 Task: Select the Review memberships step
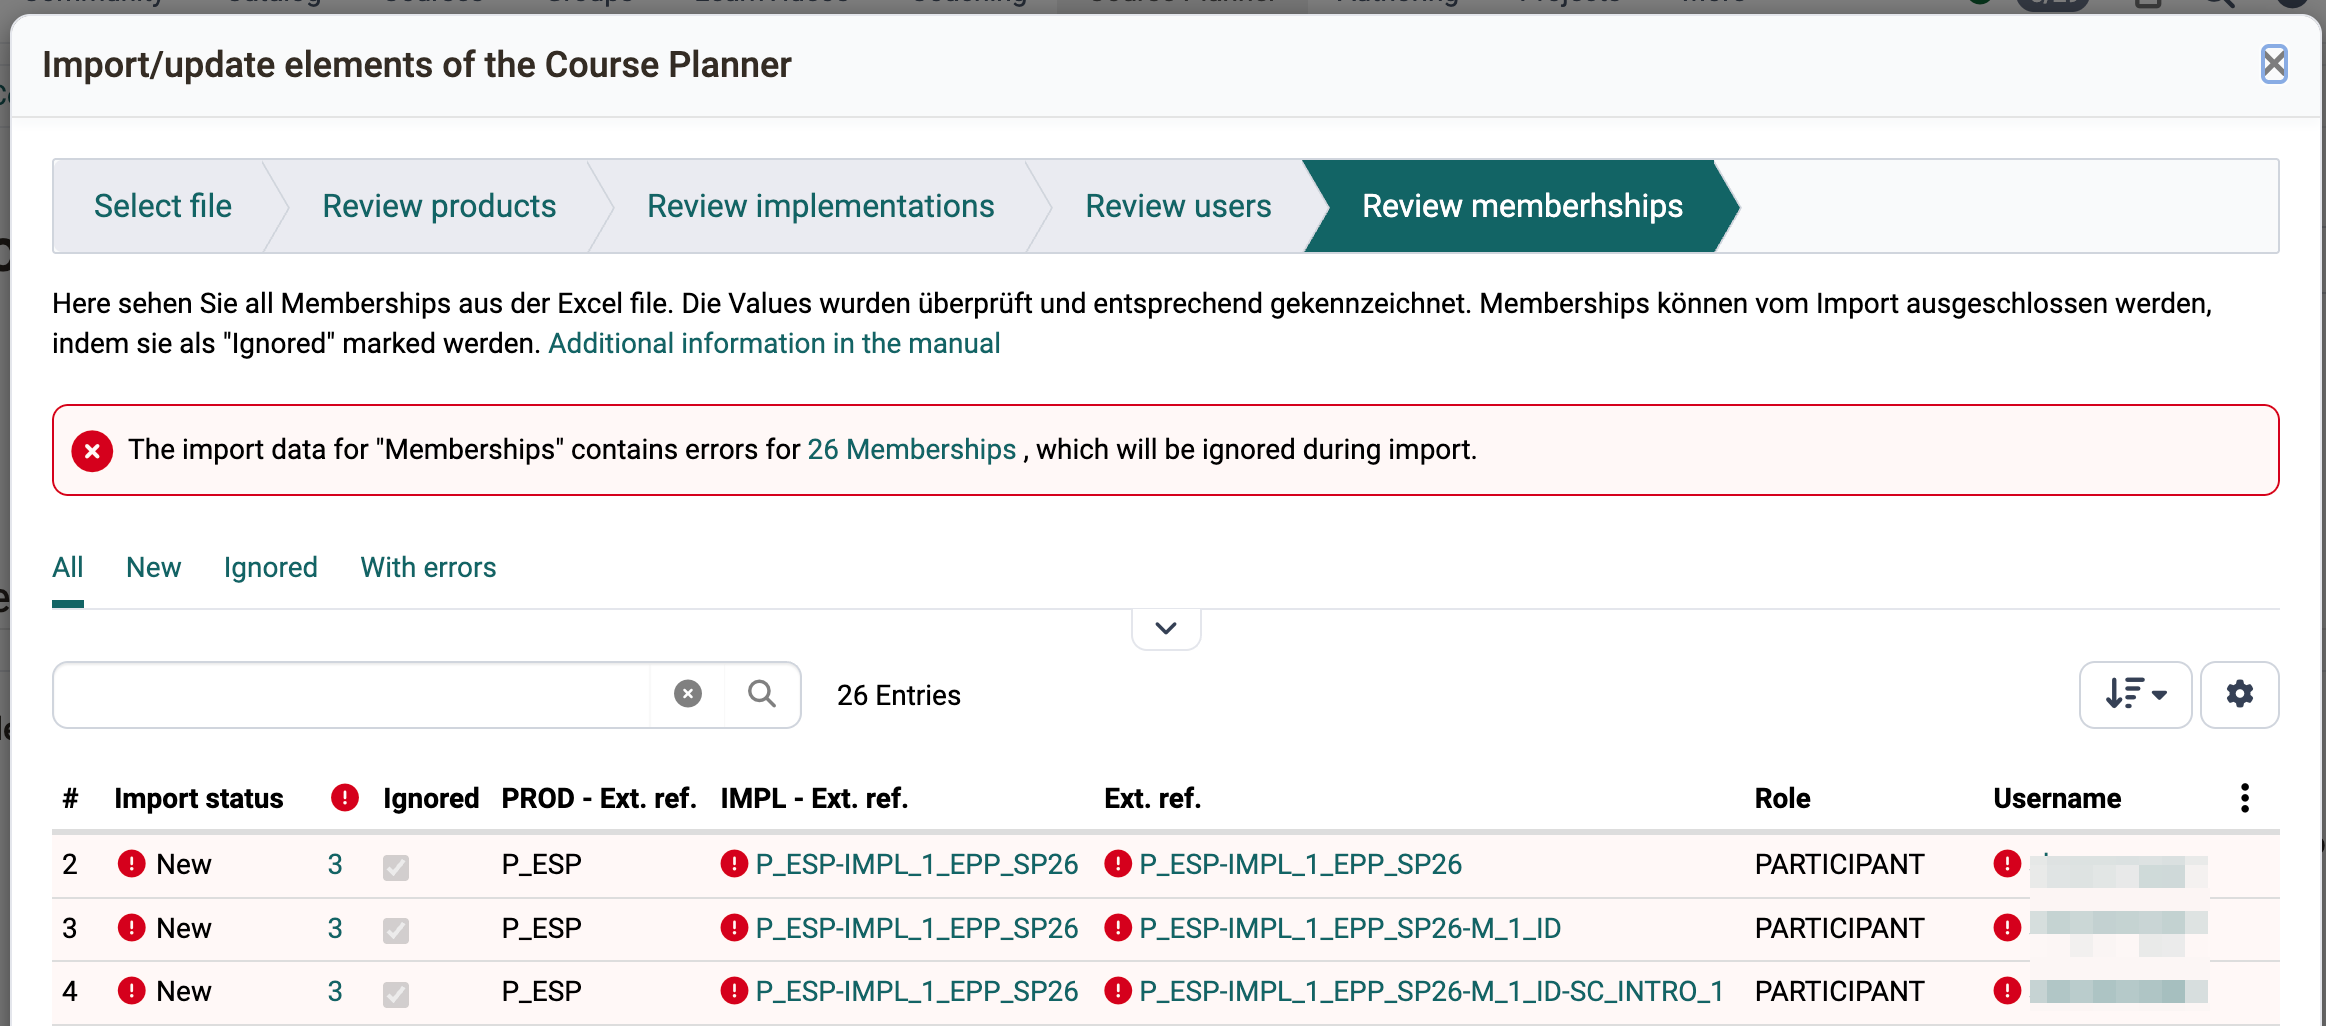point(1522,206)
